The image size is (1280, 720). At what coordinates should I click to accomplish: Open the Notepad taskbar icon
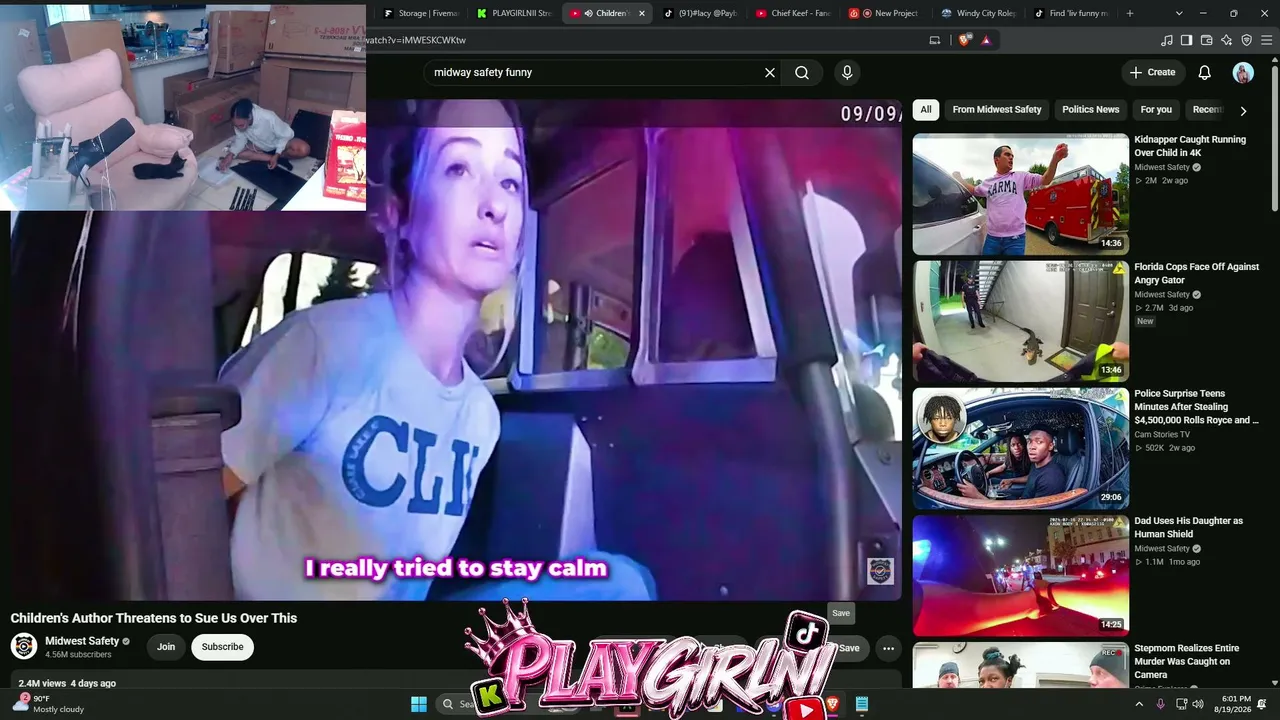861,704
